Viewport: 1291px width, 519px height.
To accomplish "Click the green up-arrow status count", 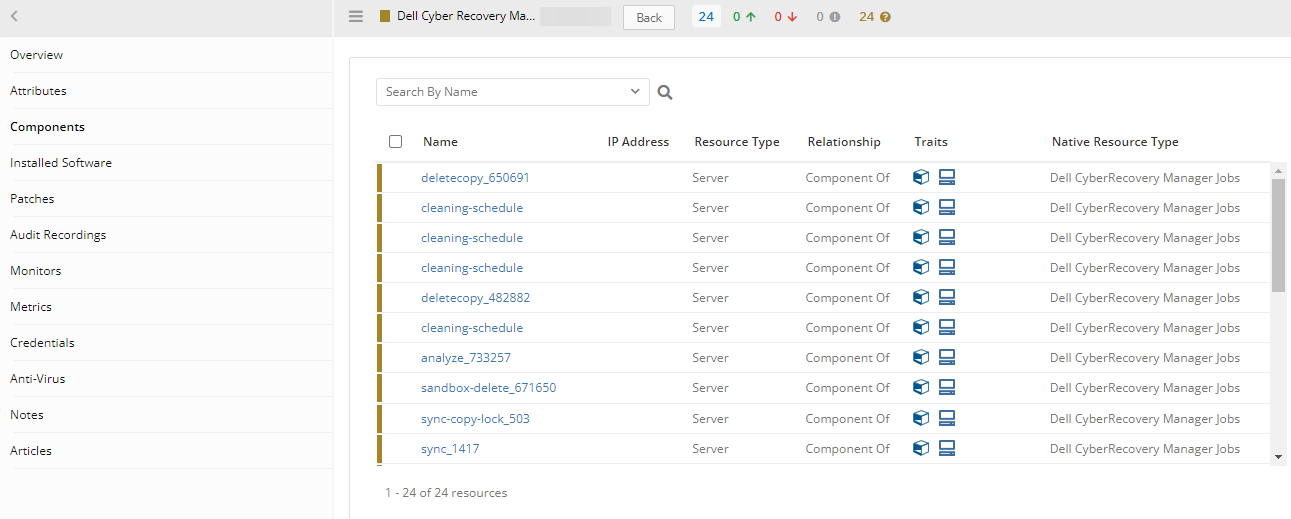I will (744, 17).
